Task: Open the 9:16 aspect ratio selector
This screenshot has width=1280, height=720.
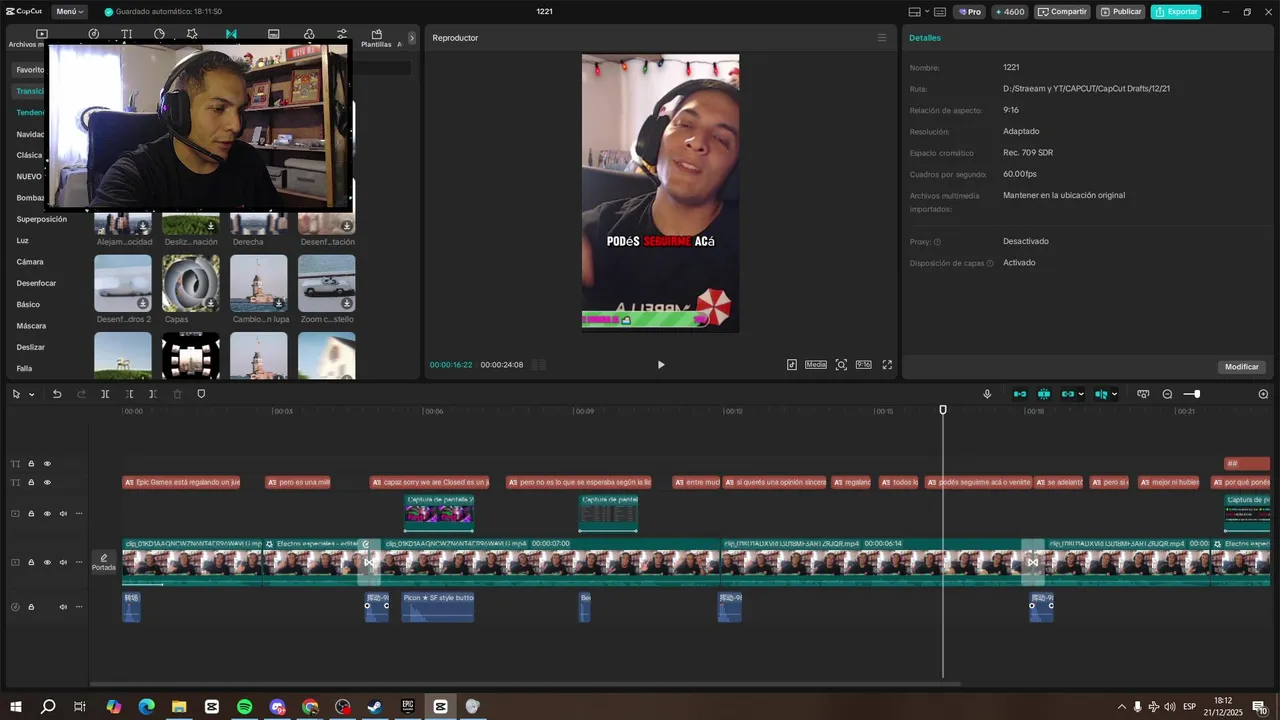Action: [864, 365]
